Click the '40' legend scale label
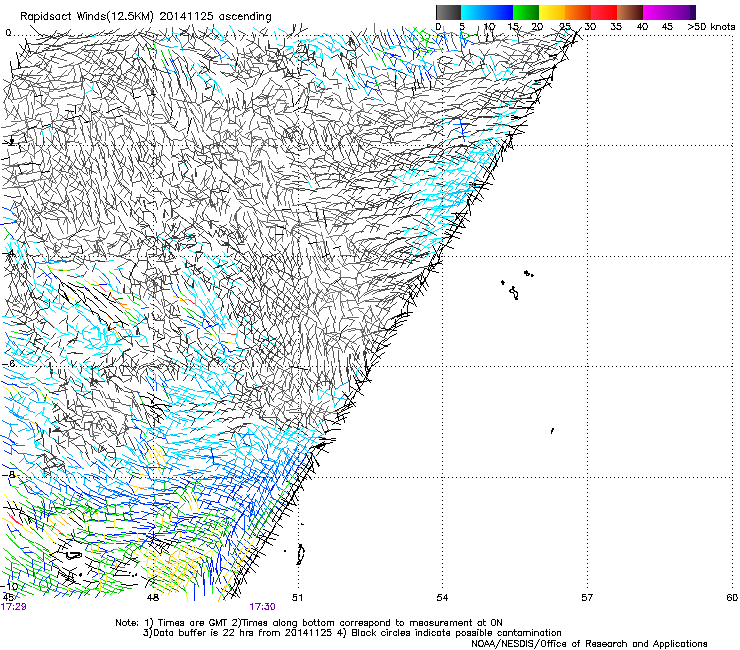The image size is (740, 650). coord(642,27)
